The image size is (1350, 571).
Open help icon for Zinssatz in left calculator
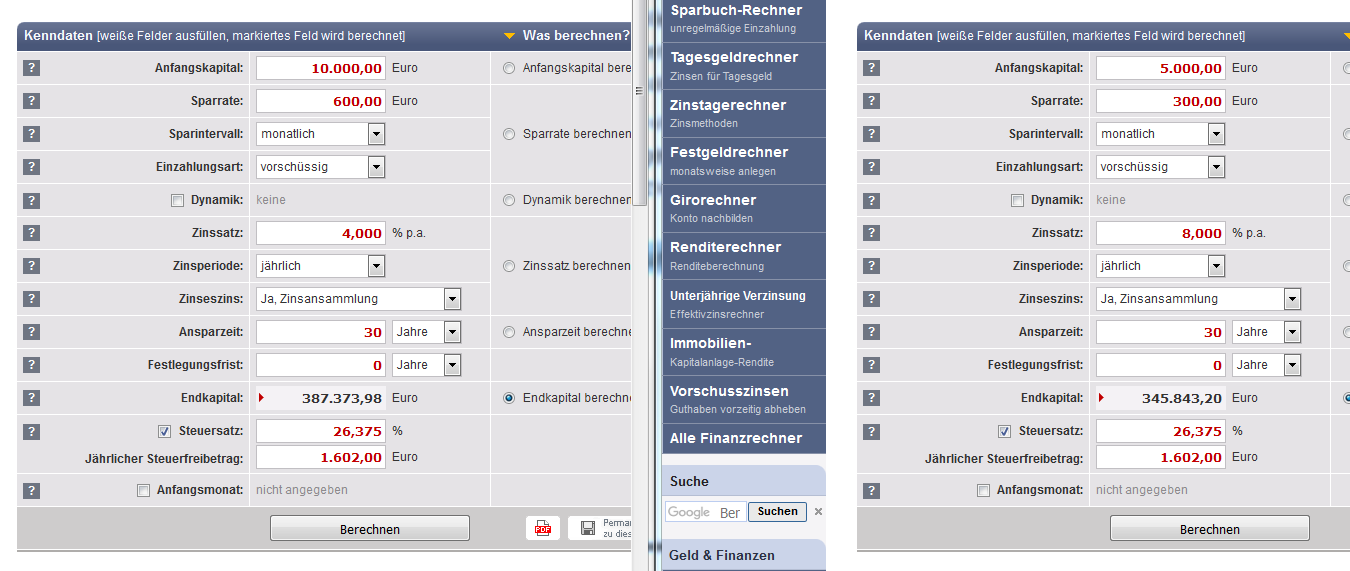31,233
